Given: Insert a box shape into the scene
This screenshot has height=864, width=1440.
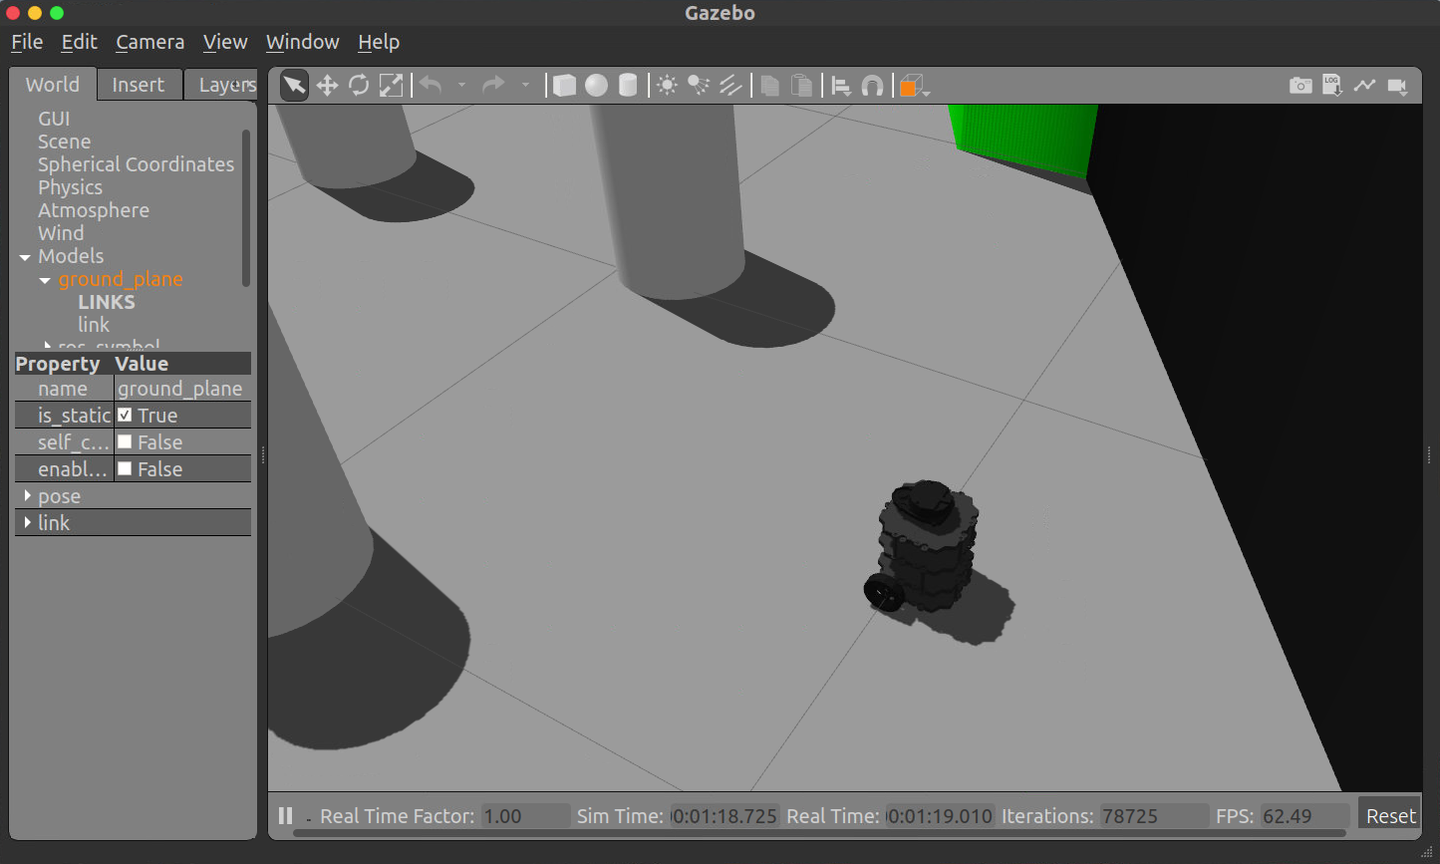Looking at the screenshot, I should coord(564,85).
